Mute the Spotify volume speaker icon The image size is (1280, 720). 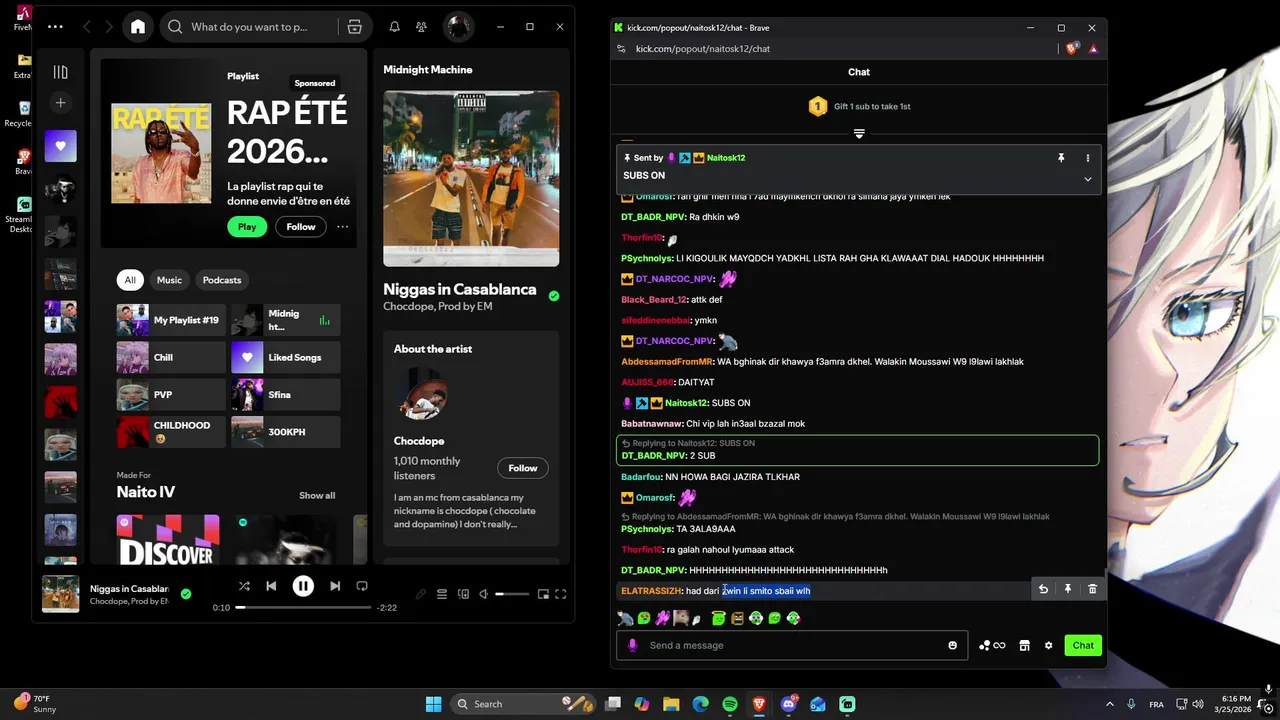(484, 594)
